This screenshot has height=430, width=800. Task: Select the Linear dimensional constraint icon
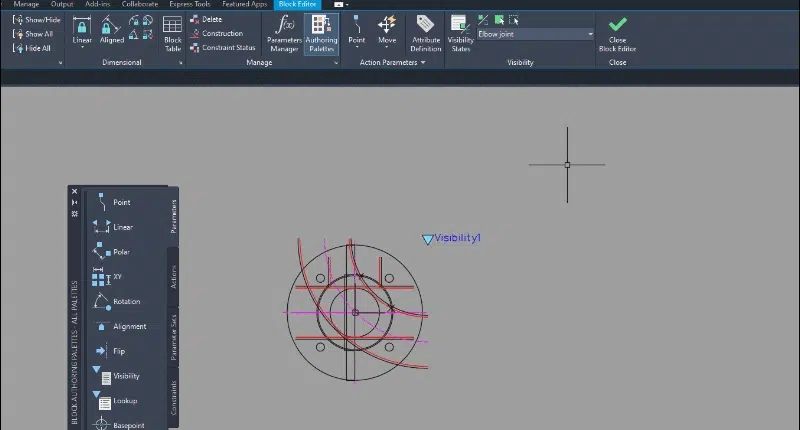click(x=82, y=25)
